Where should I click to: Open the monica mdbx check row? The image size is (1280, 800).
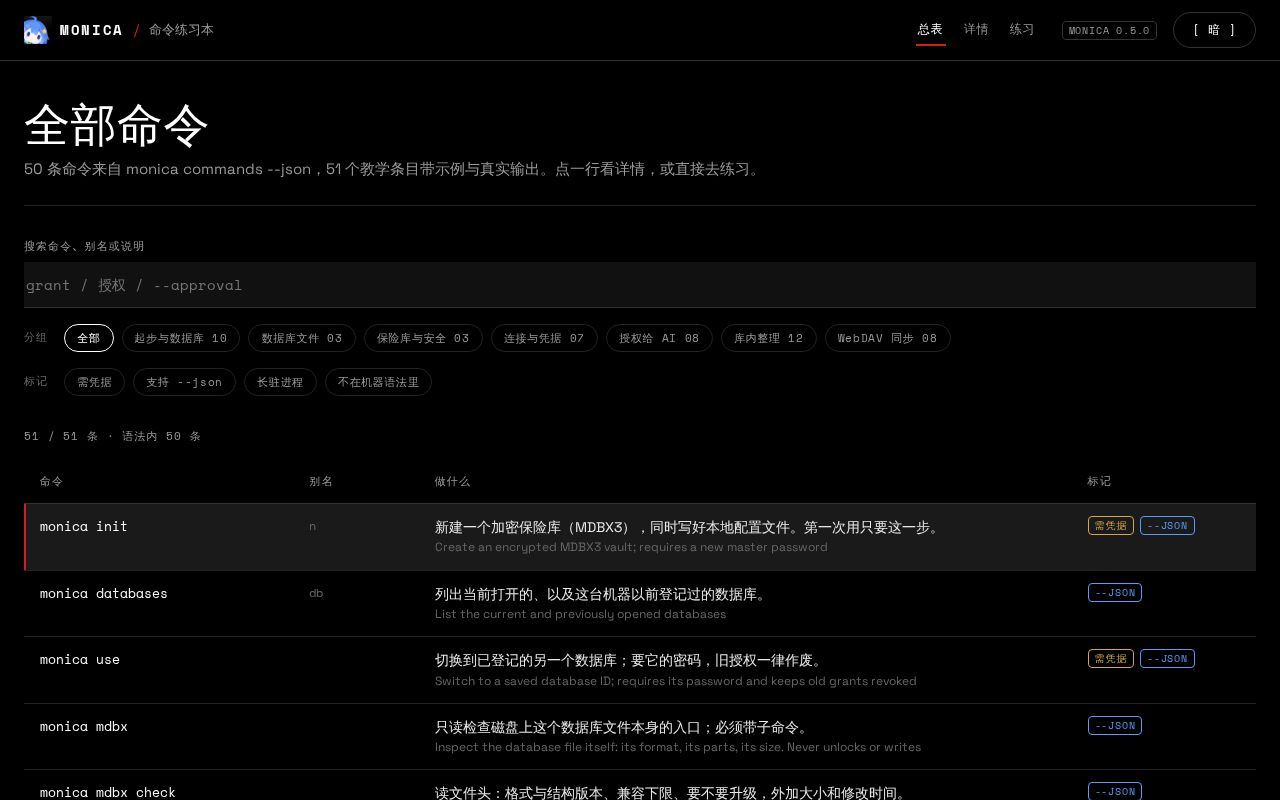pos(640,786)
